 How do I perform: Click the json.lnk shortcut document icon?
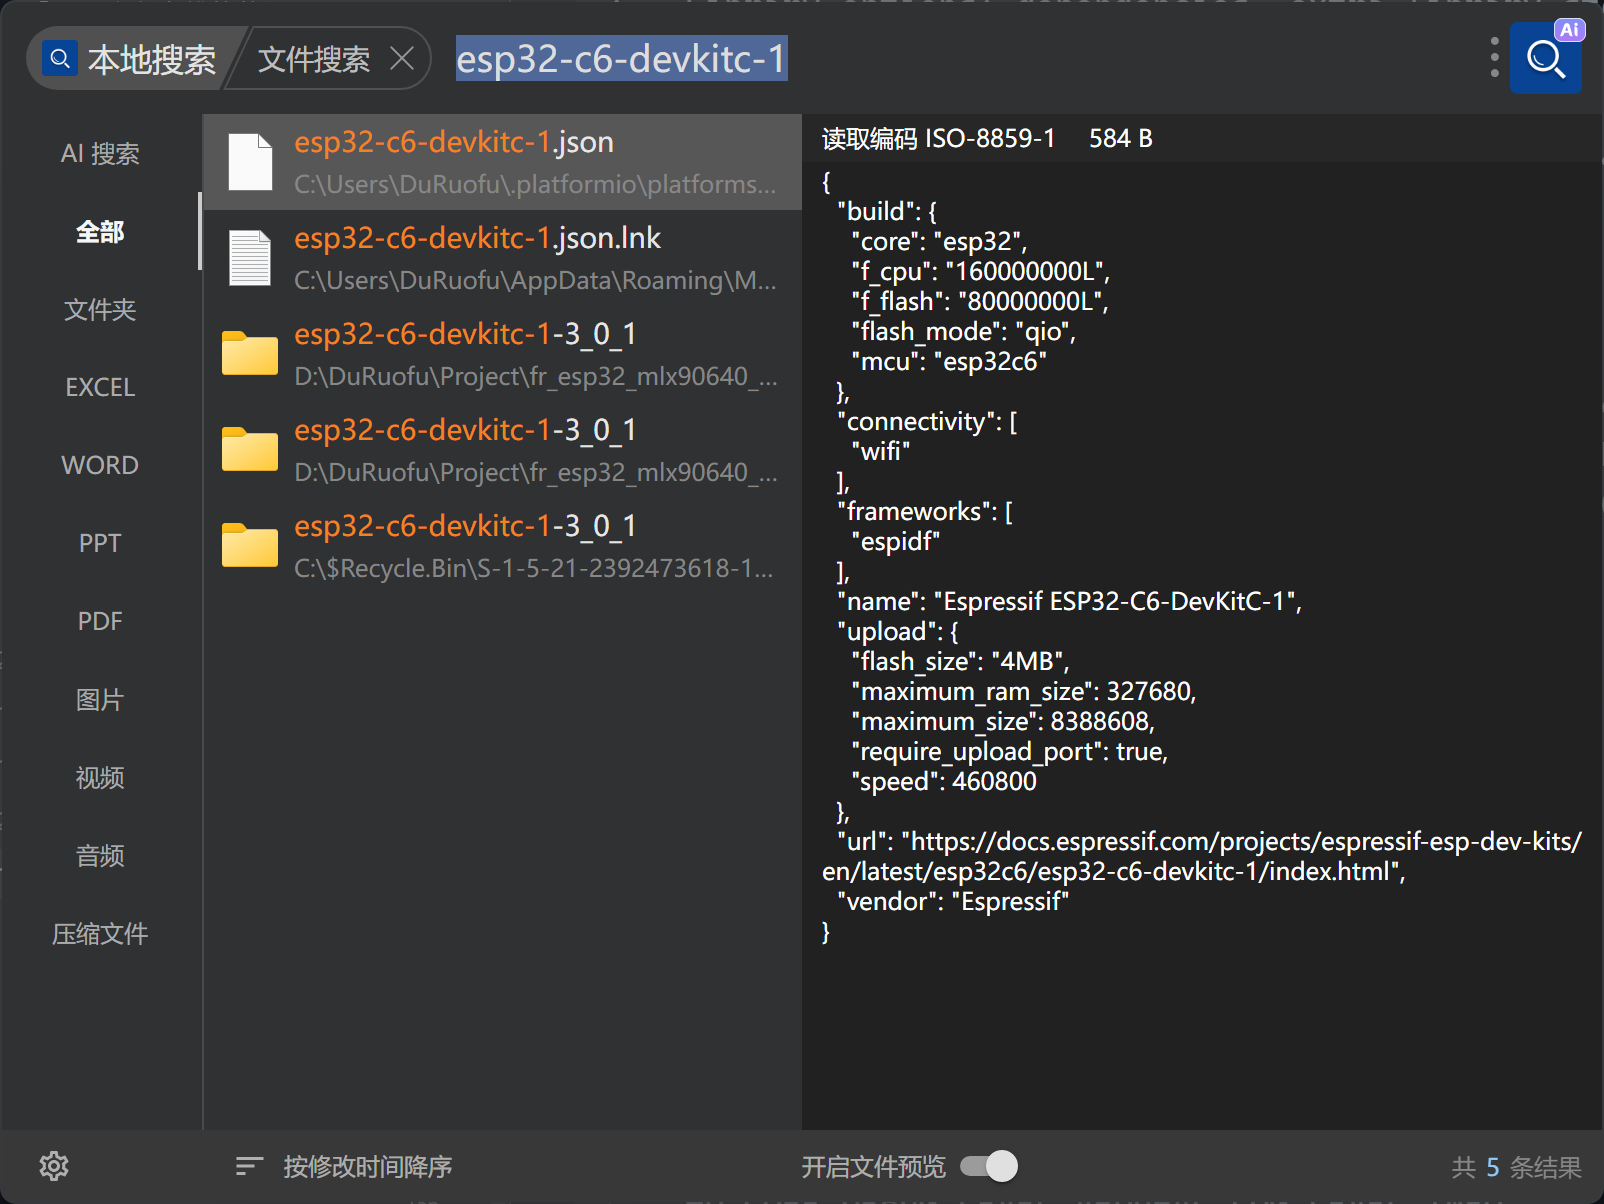[x=250, y=258]
